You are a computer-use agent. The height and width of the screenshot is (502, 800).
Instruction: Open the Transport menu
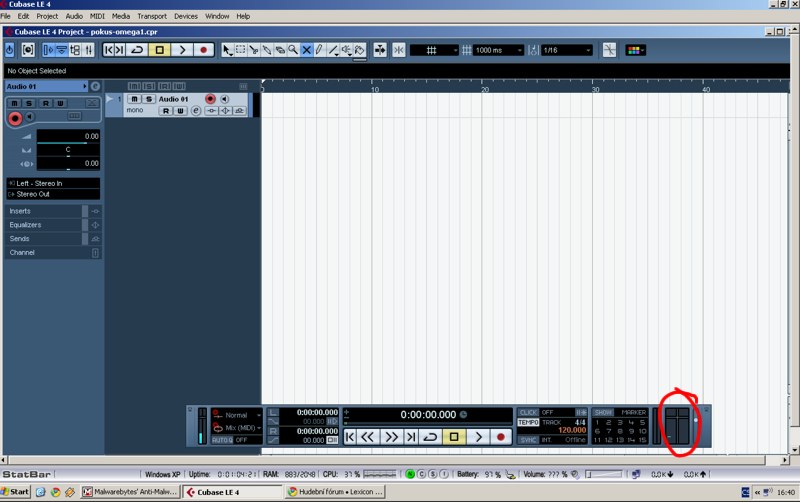(x=152, y=17)
